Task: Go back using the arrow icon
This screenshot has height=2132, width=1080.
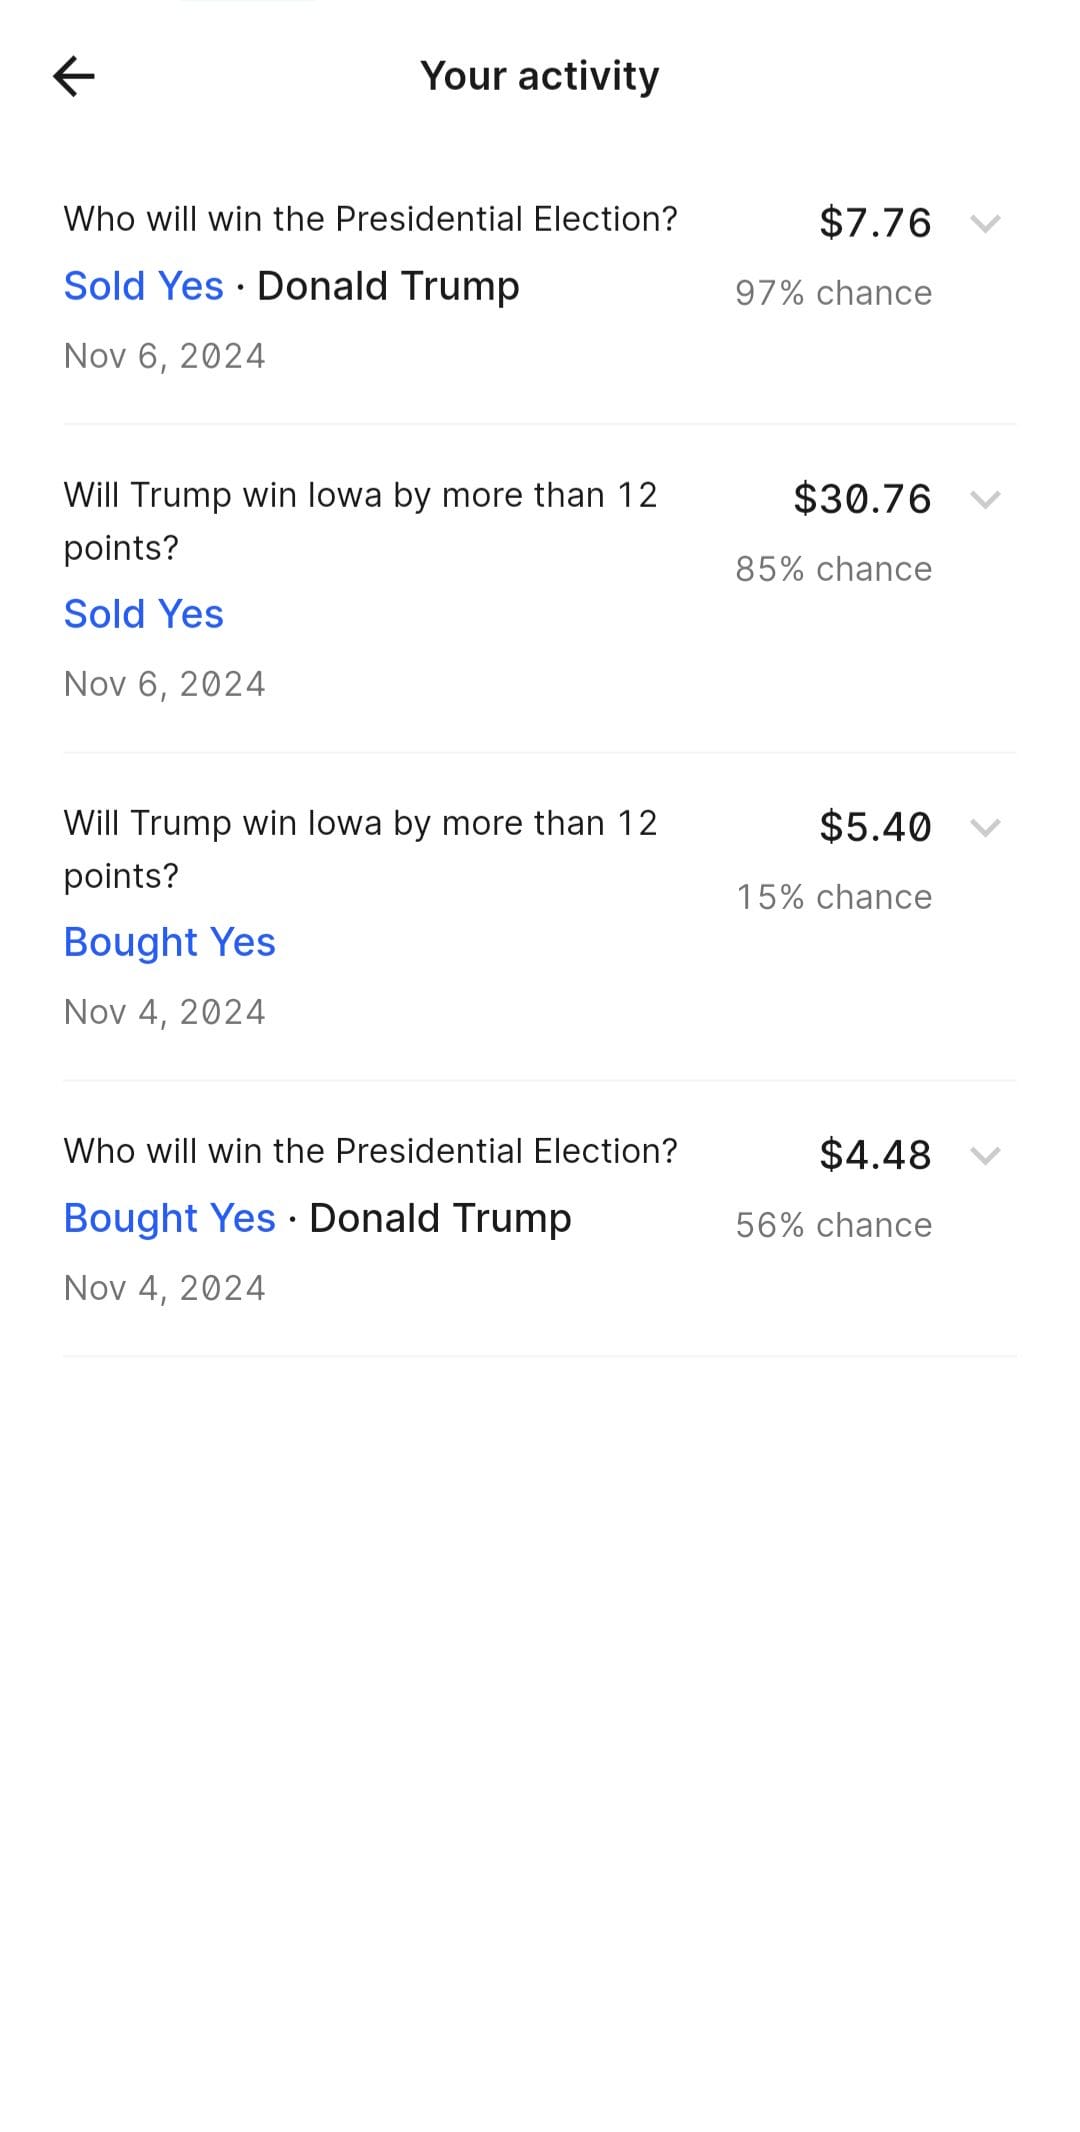Action: pyautogui.click(x=74, y=76)
